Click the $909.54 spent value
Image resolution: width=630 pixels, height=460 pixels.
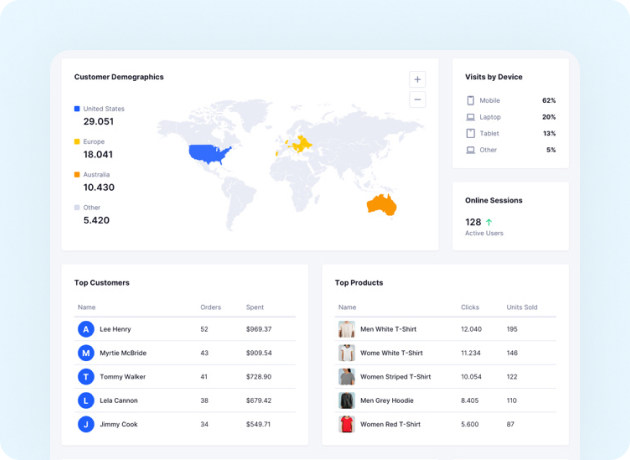coord(259,353)
